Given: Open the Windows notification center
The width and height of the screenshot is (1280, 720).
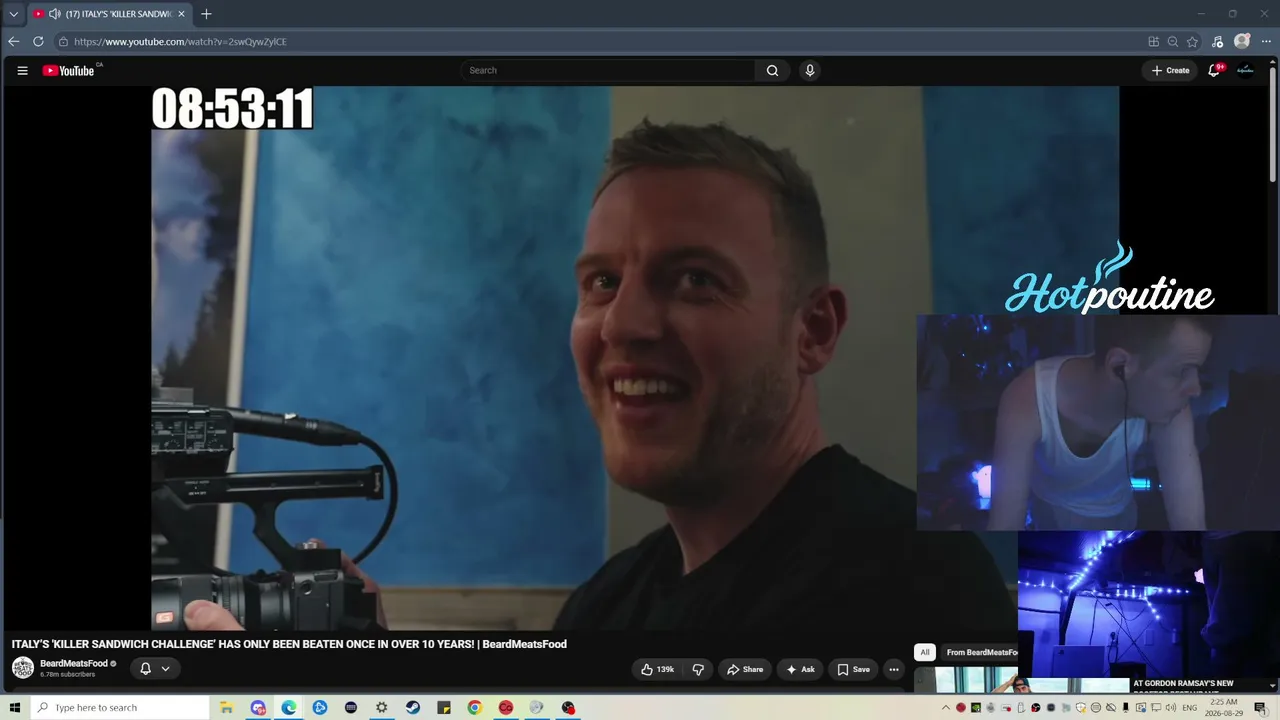Looking at the screenshot, I should point(1260,708).
